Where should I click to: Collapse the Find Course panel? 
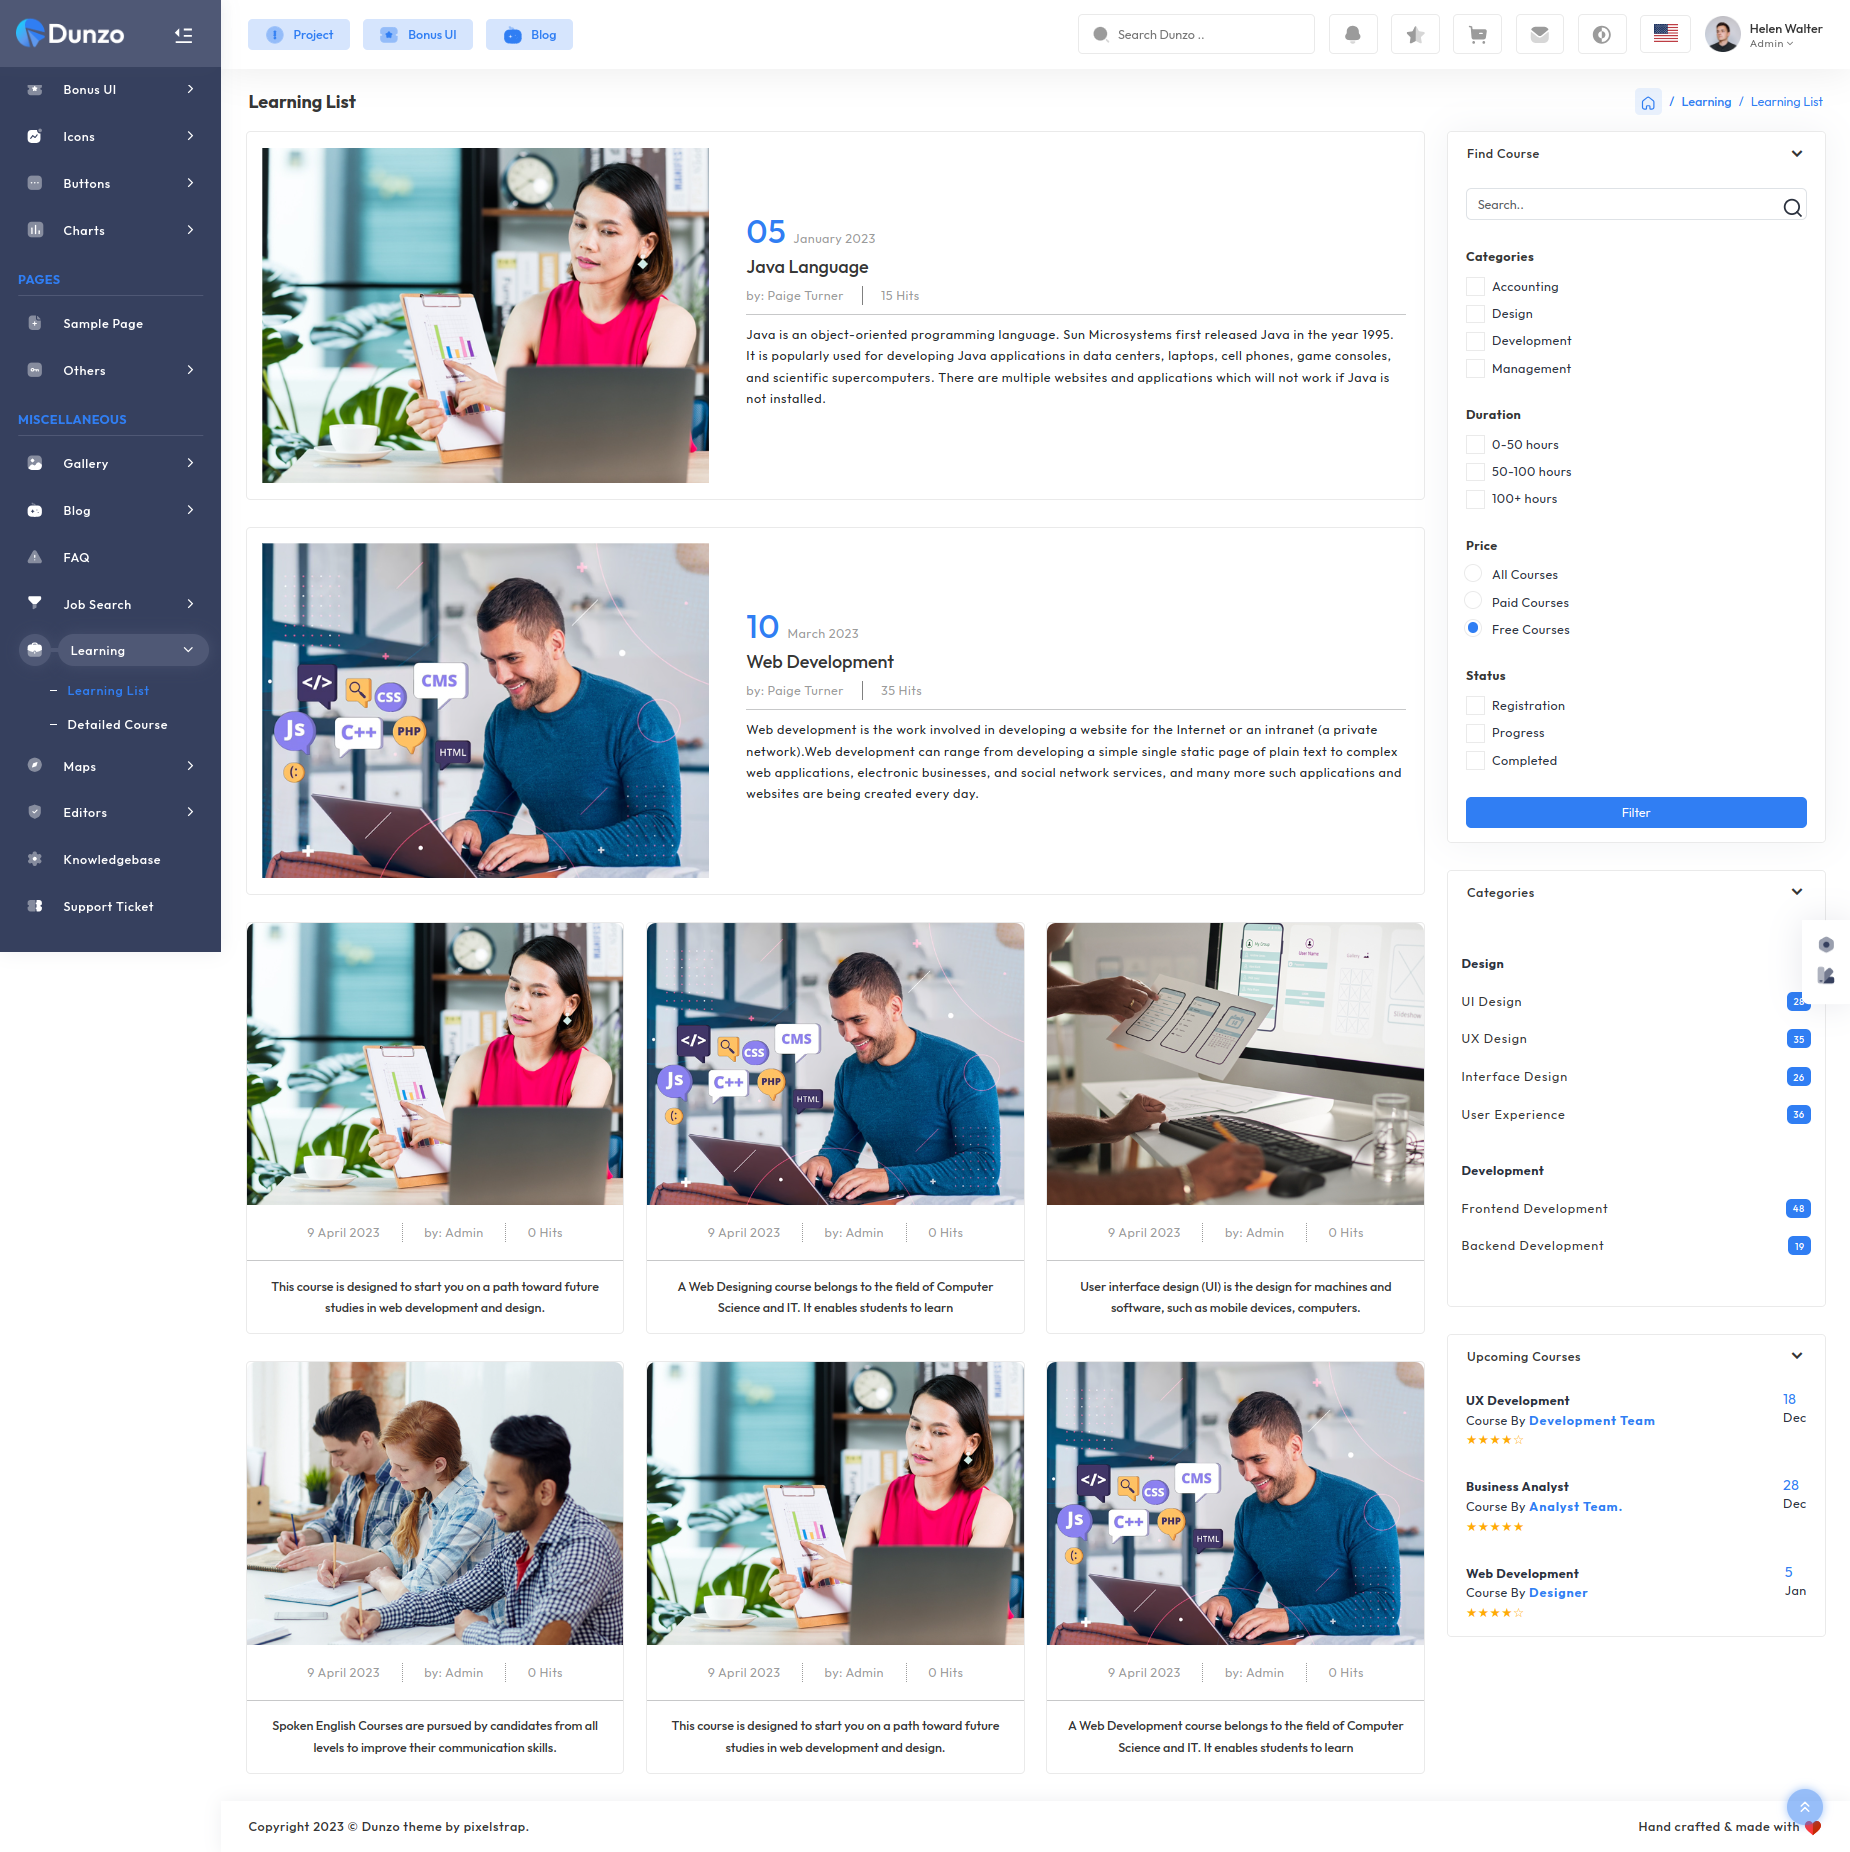click(1796, 154)
